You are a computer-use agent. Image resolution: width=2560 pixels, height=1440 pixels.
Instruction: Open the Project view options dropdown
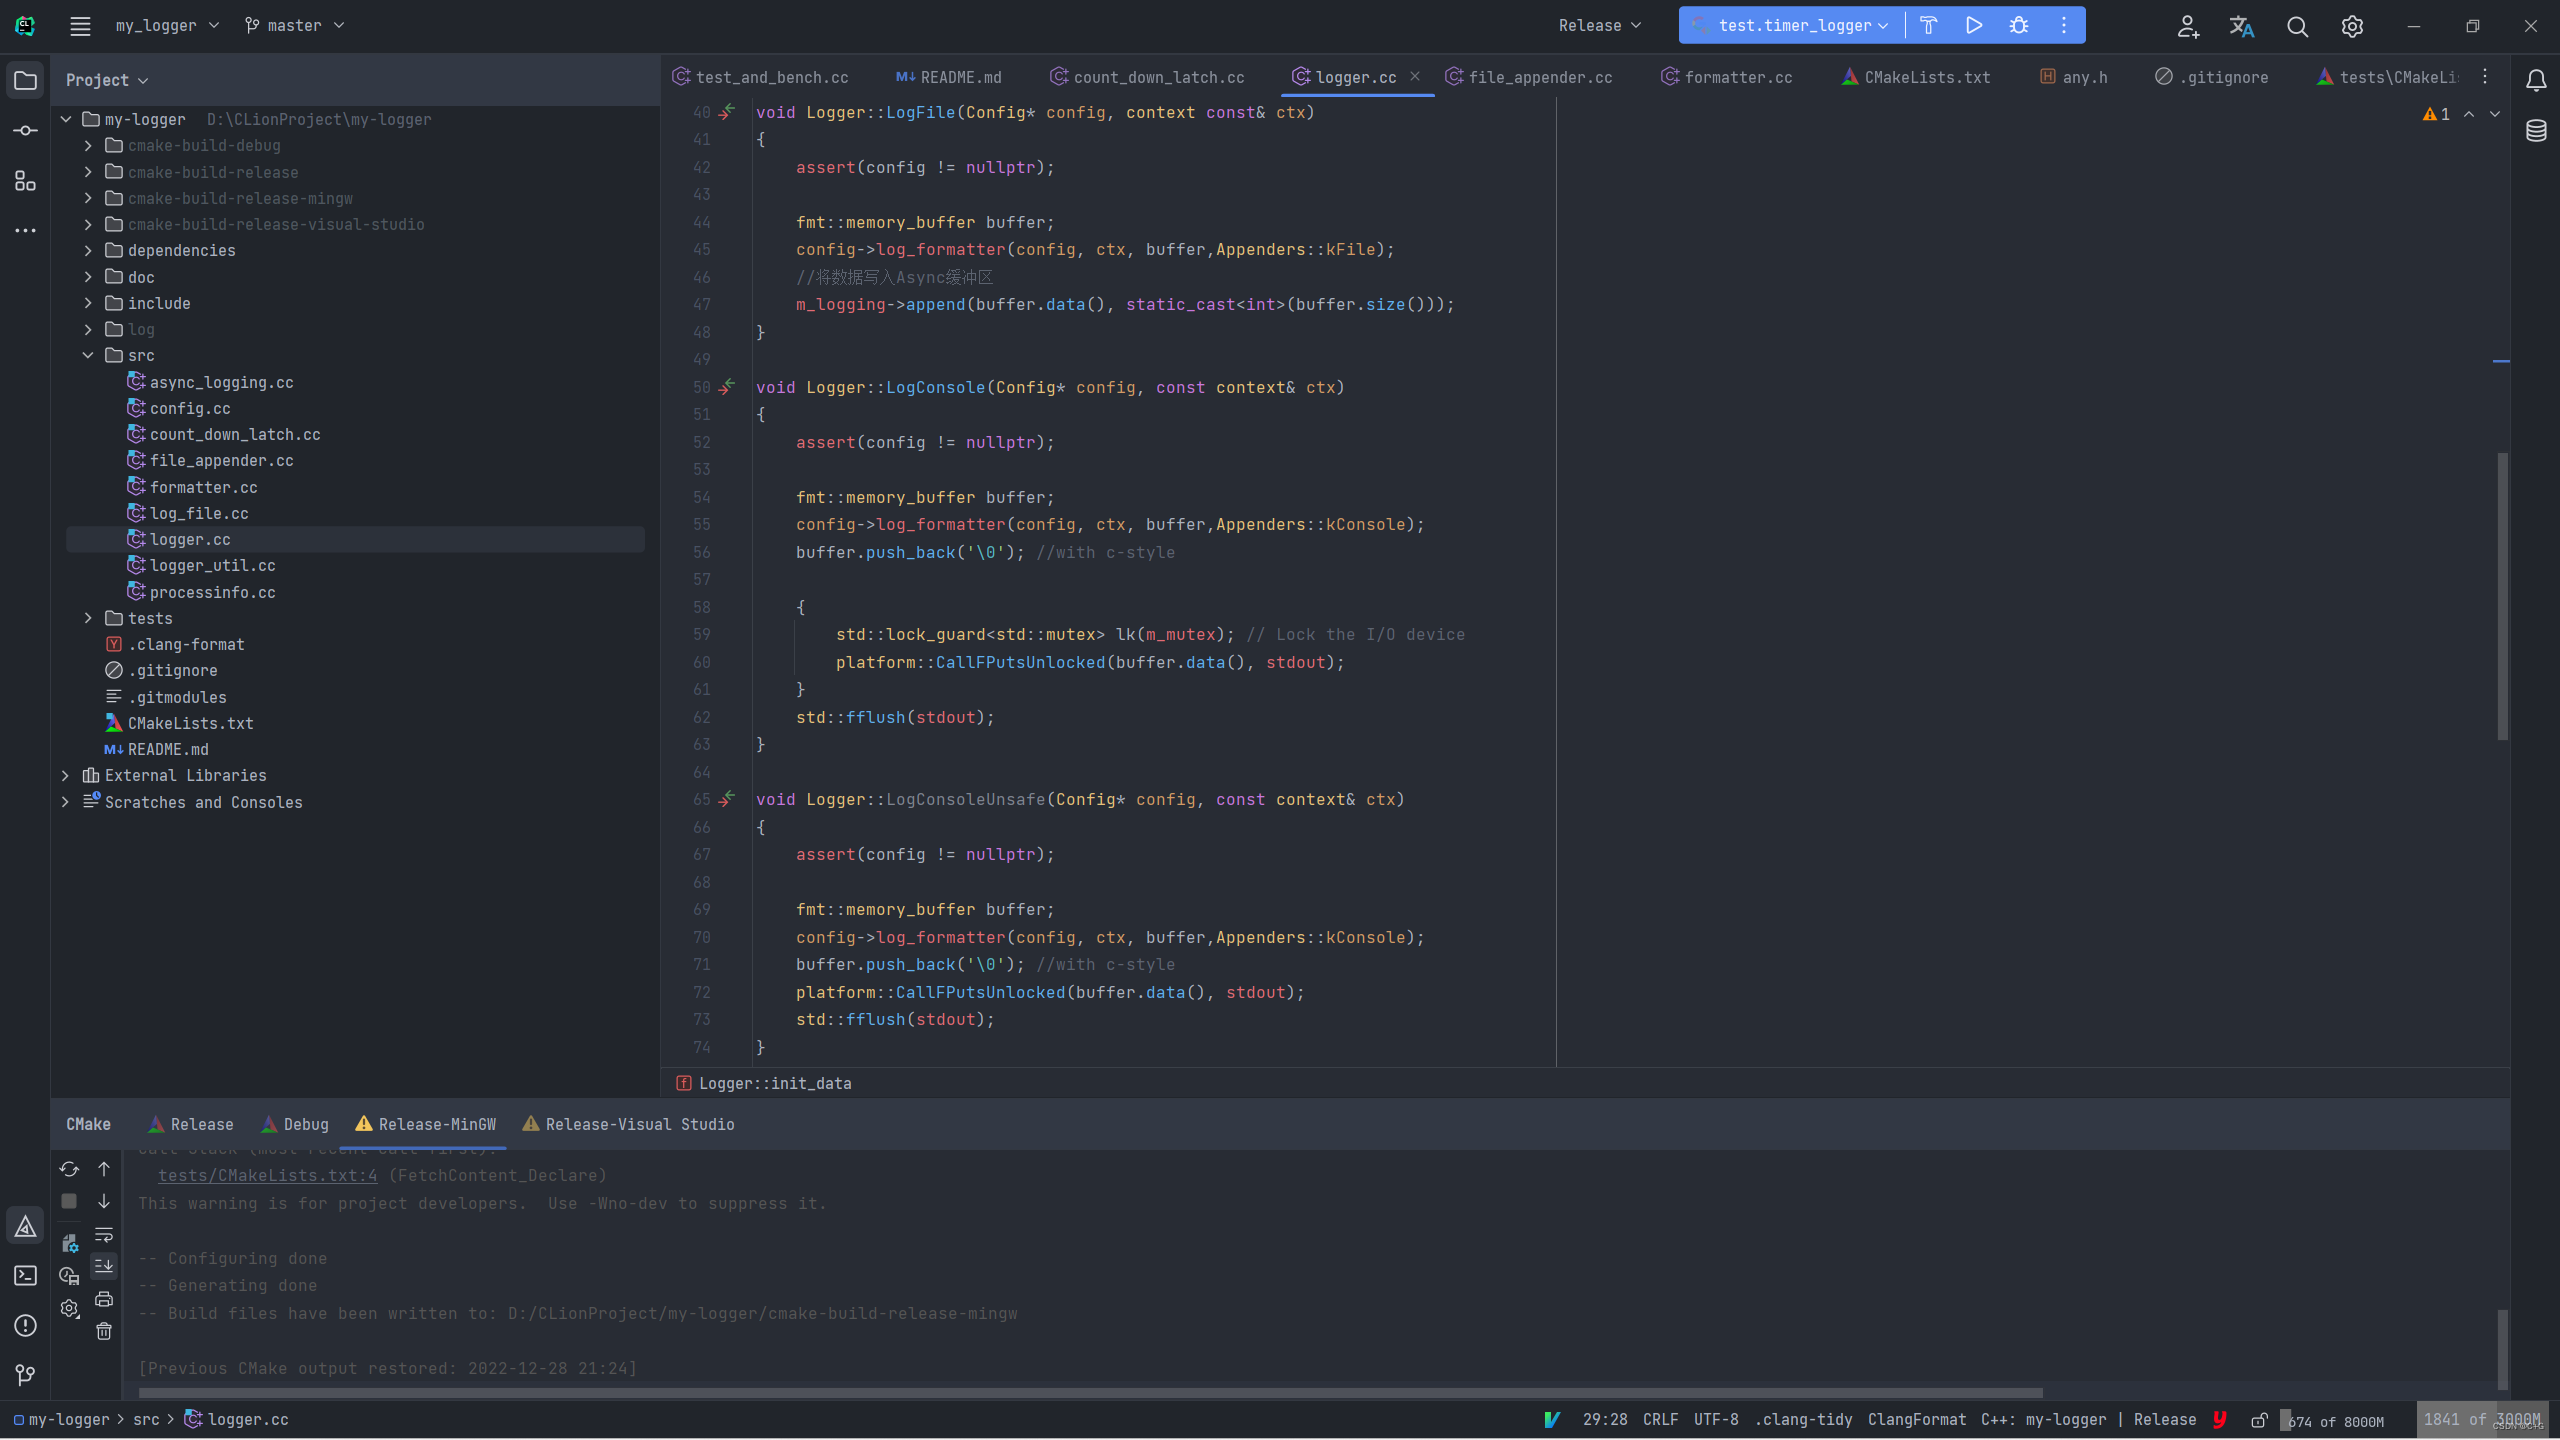coord(107,80)
